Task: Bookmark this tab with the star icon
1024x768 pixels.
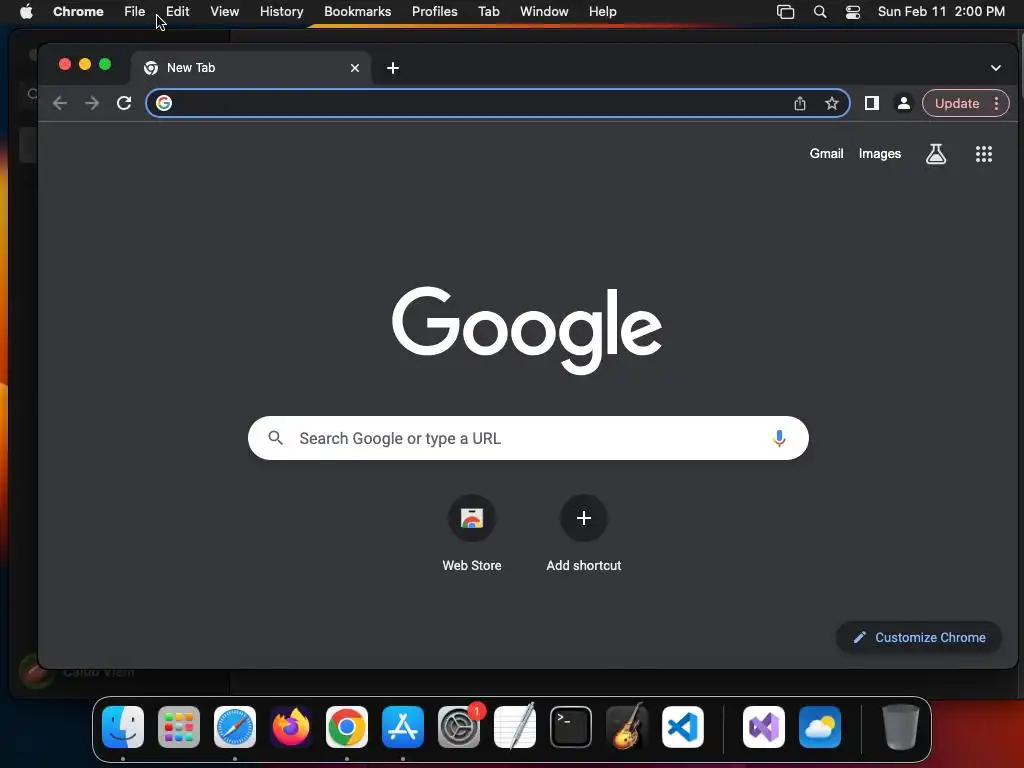Action: coord(831,103)
